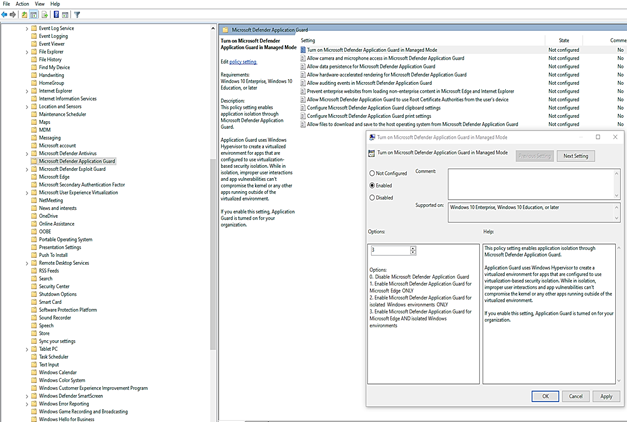
Task: Click the folder icon beside Security Center
Action: (34, 286)
